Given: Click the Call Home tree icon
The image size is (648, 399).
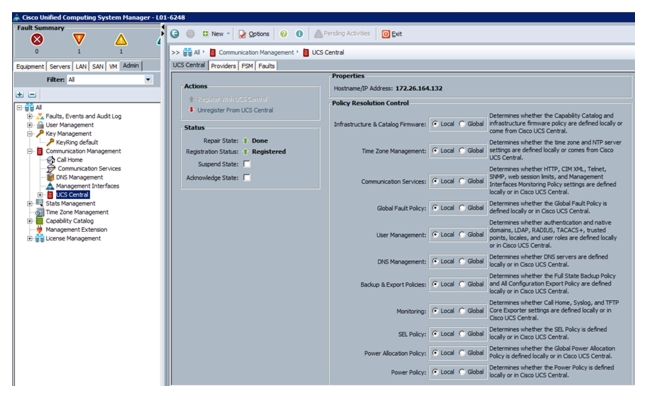Looking at the screenshot, I should click(50, 160).
